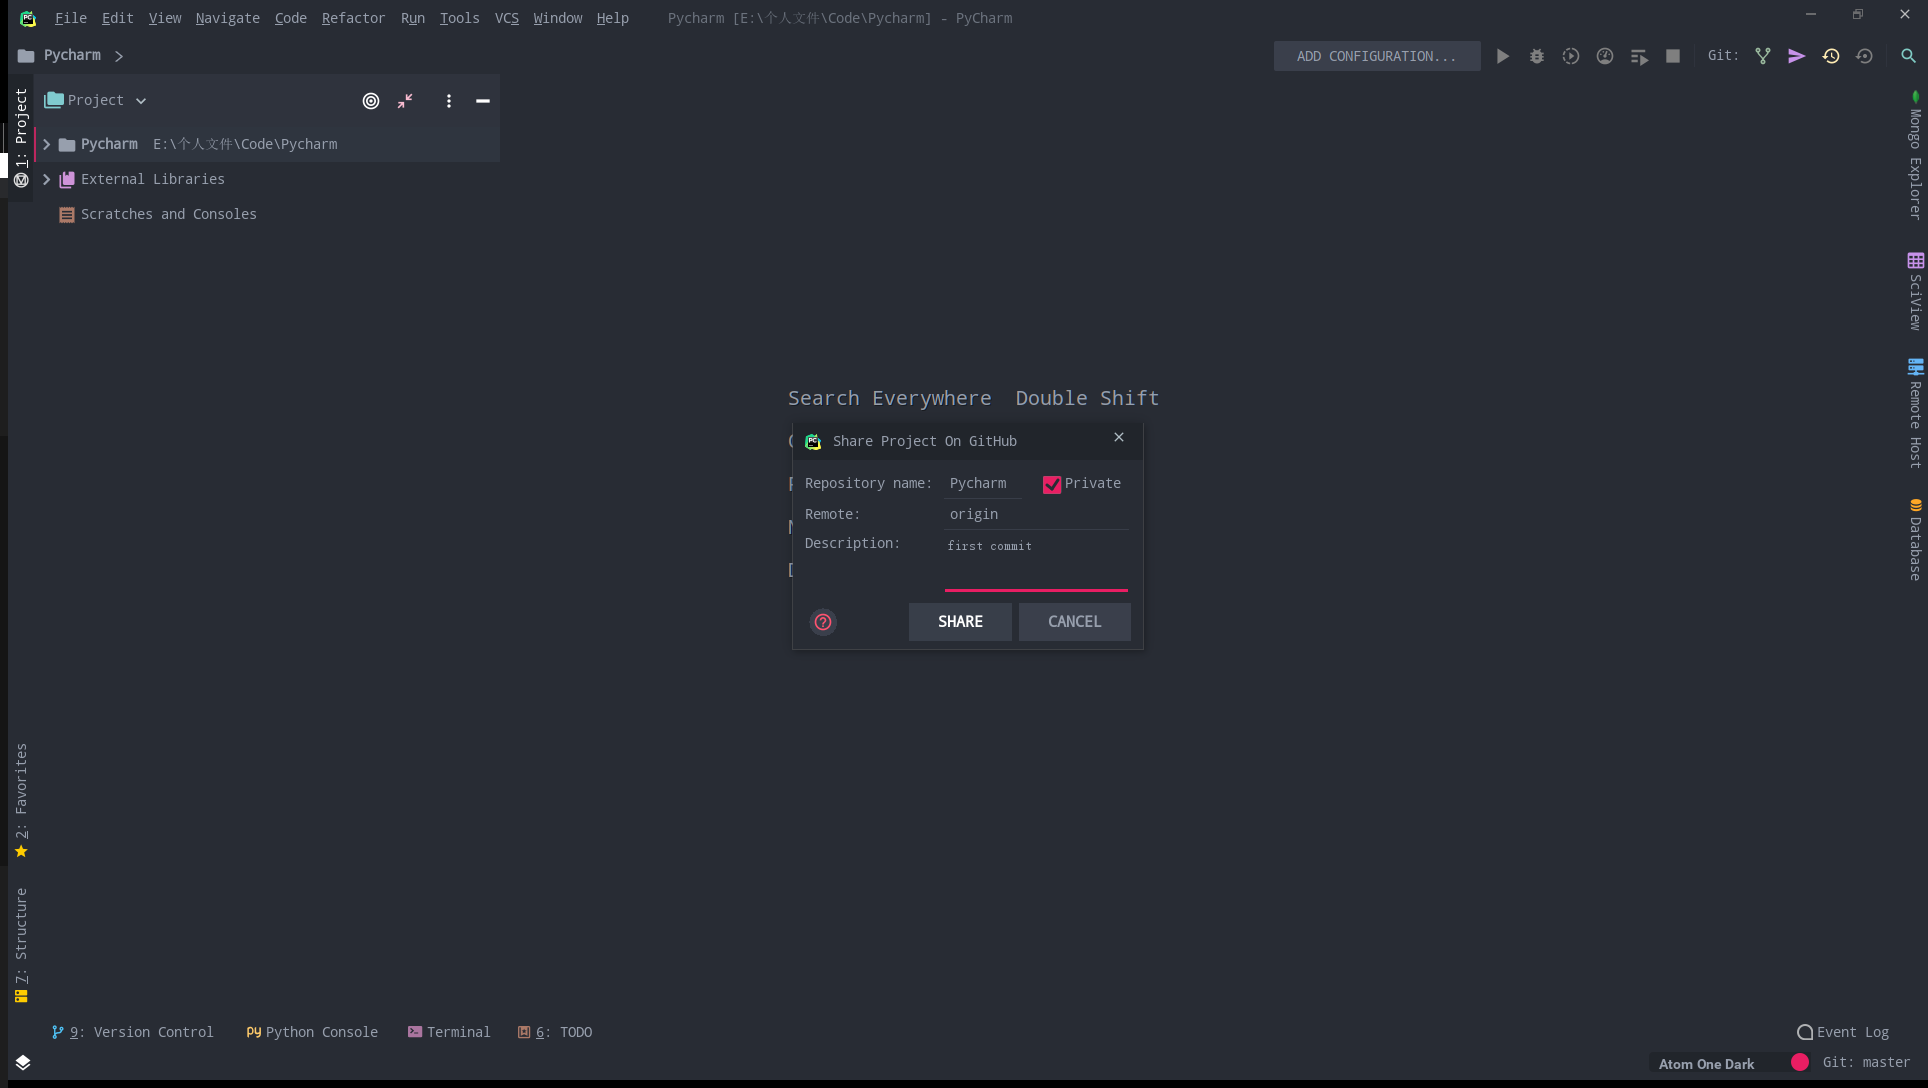1928x1088 pixels.
Task: Toggle the Private checkbox
Action: coord(1052,485)
